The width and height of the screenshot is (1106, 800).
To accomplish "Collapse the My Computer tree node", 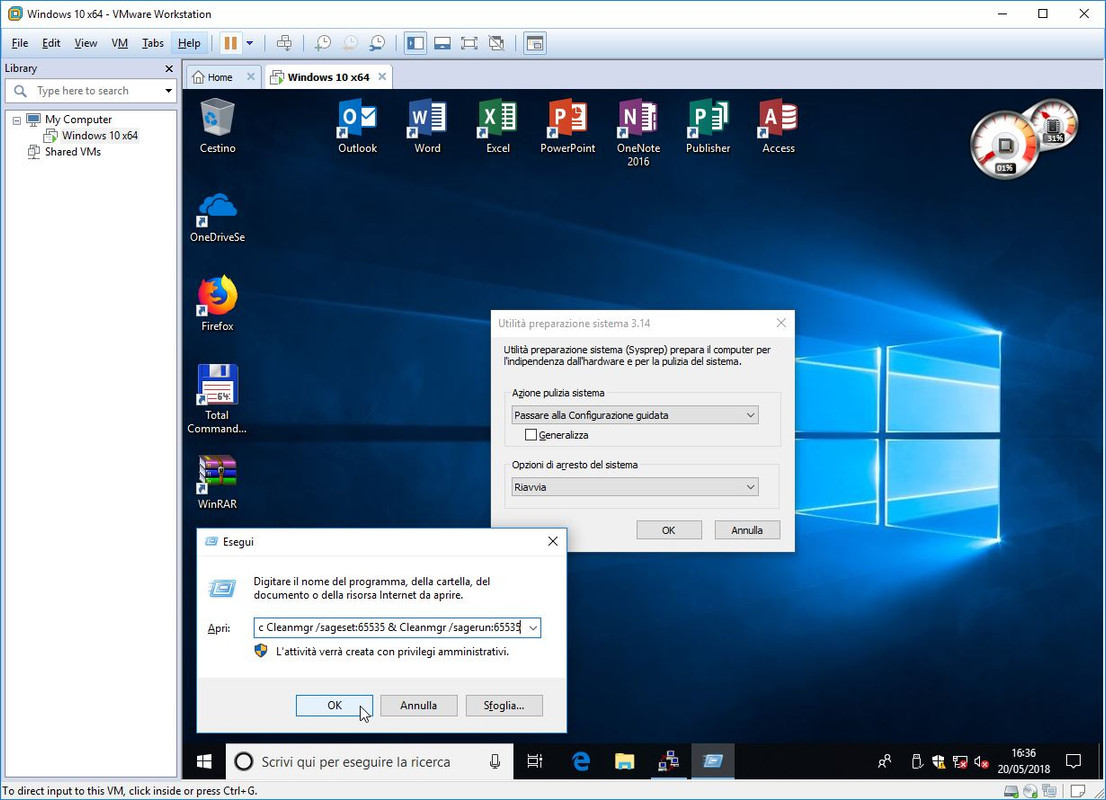I will coord(17,120).
